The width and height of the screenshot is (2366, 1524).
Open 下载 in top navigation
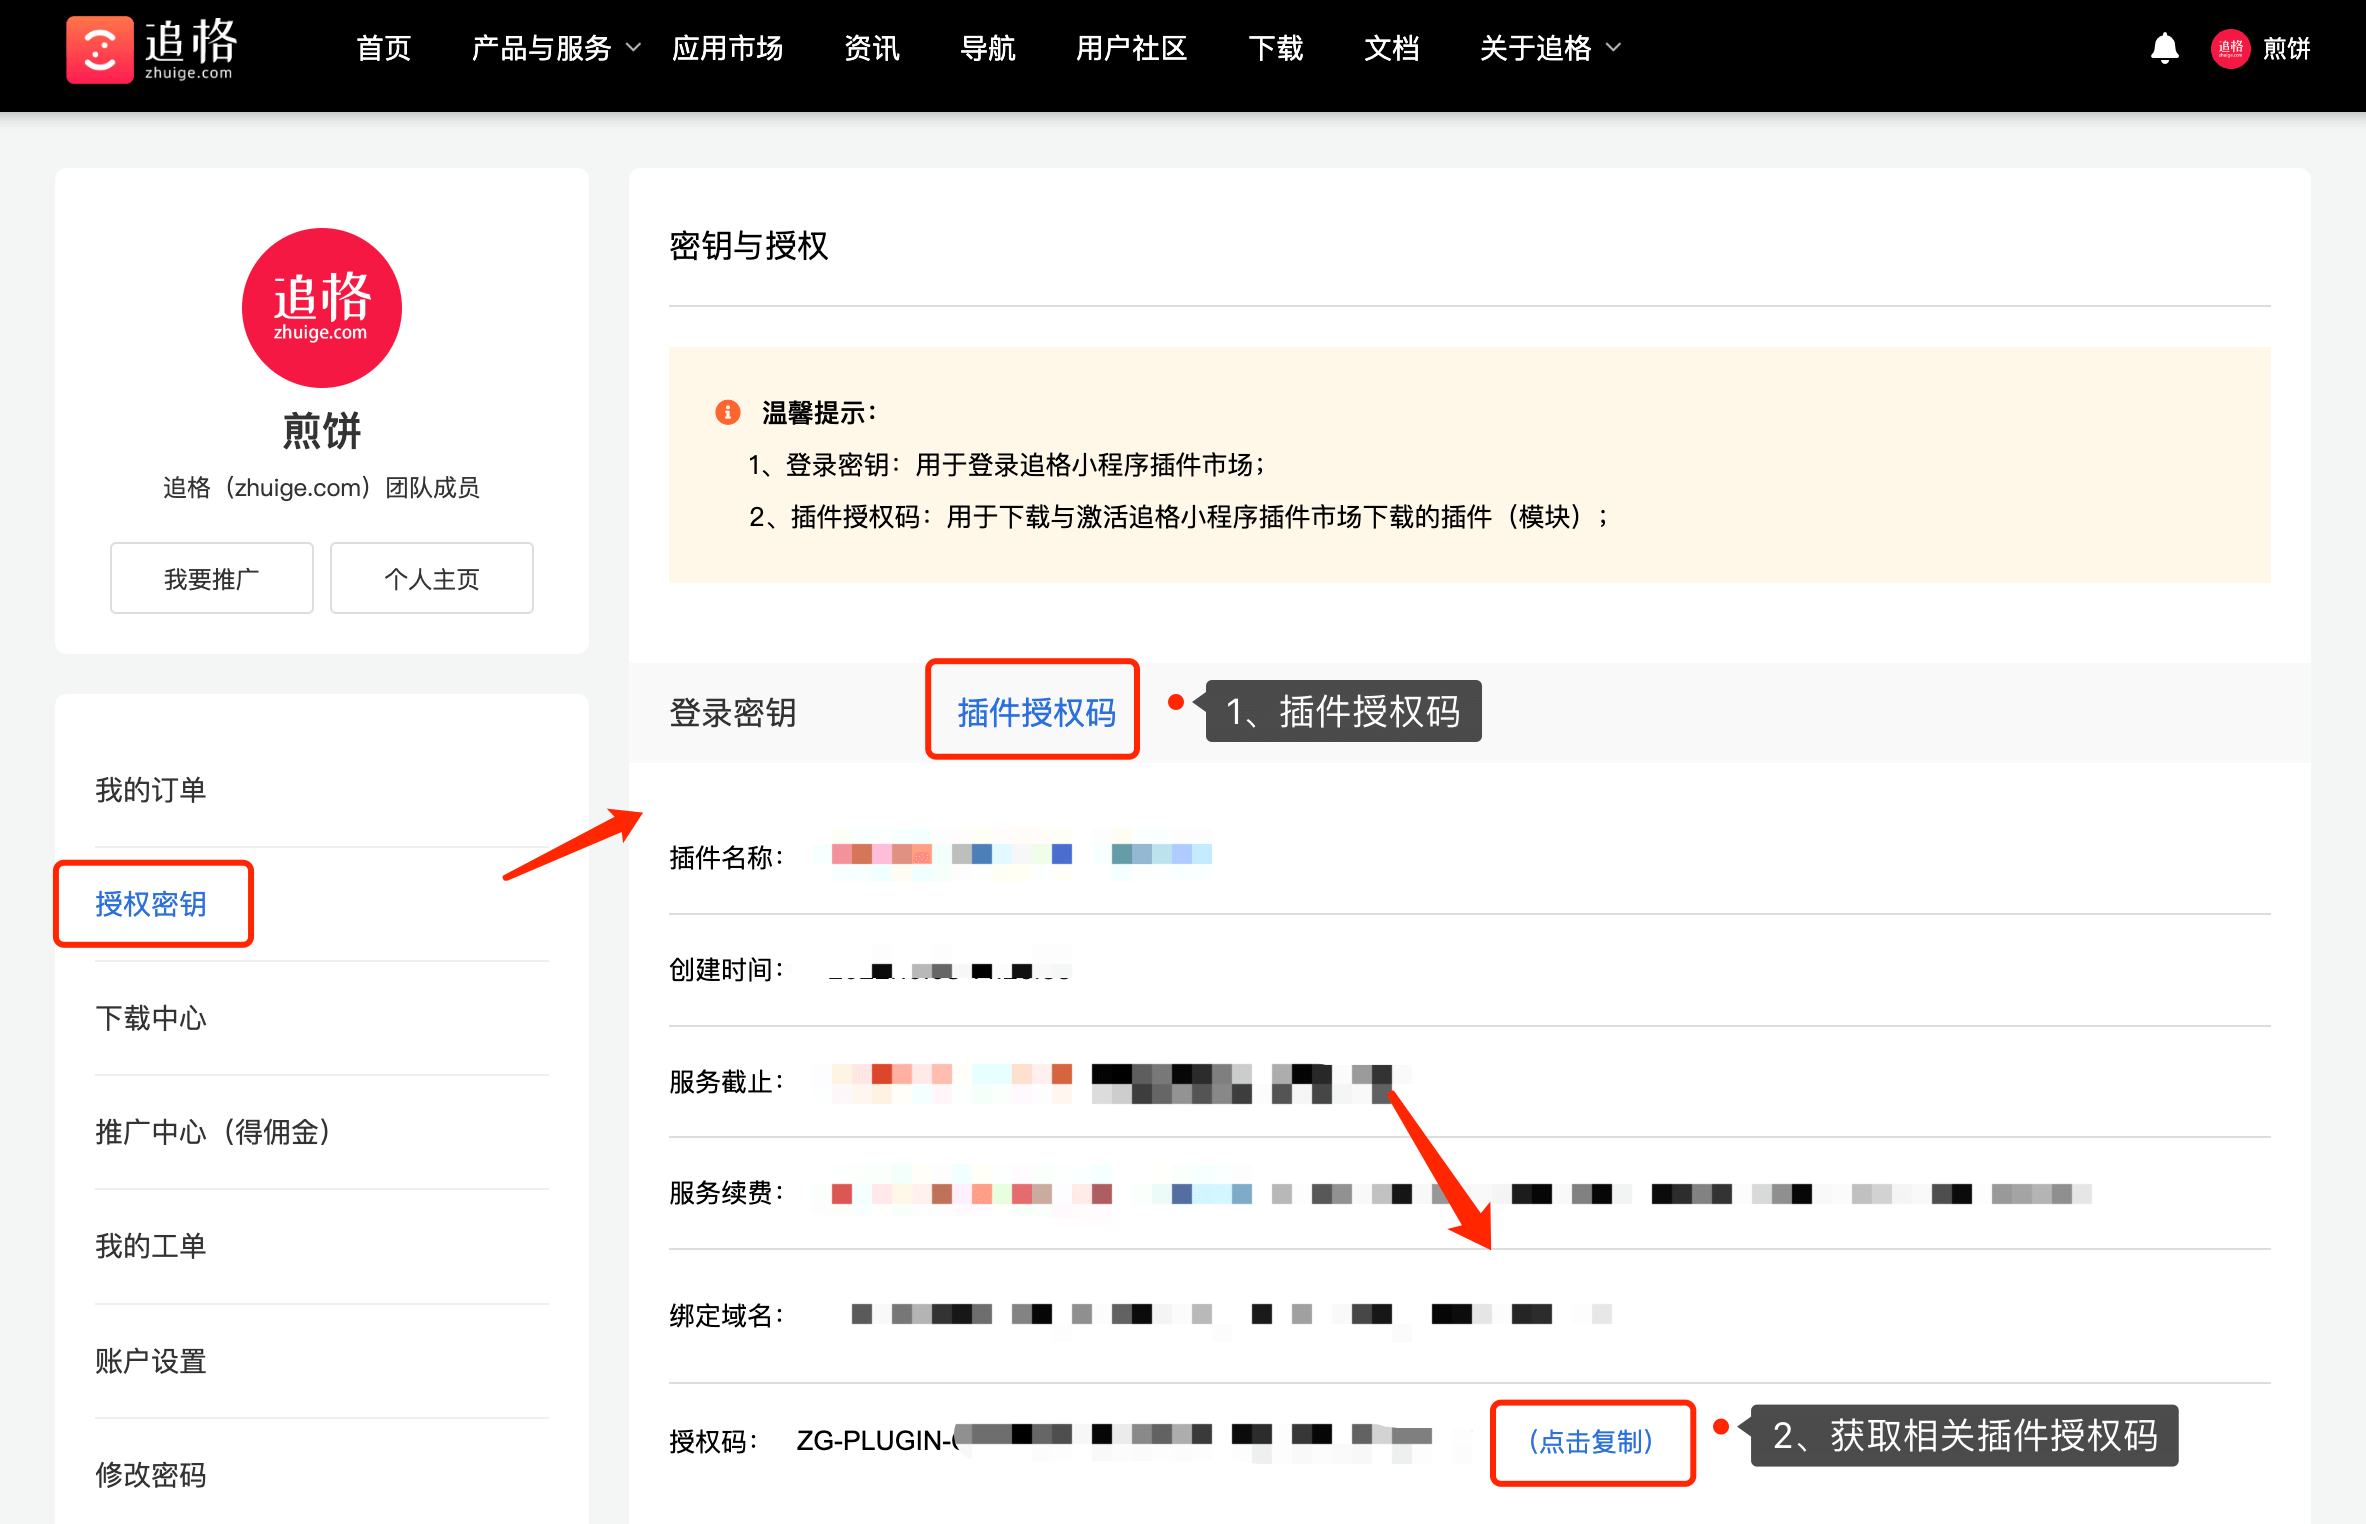(1276, 48)
